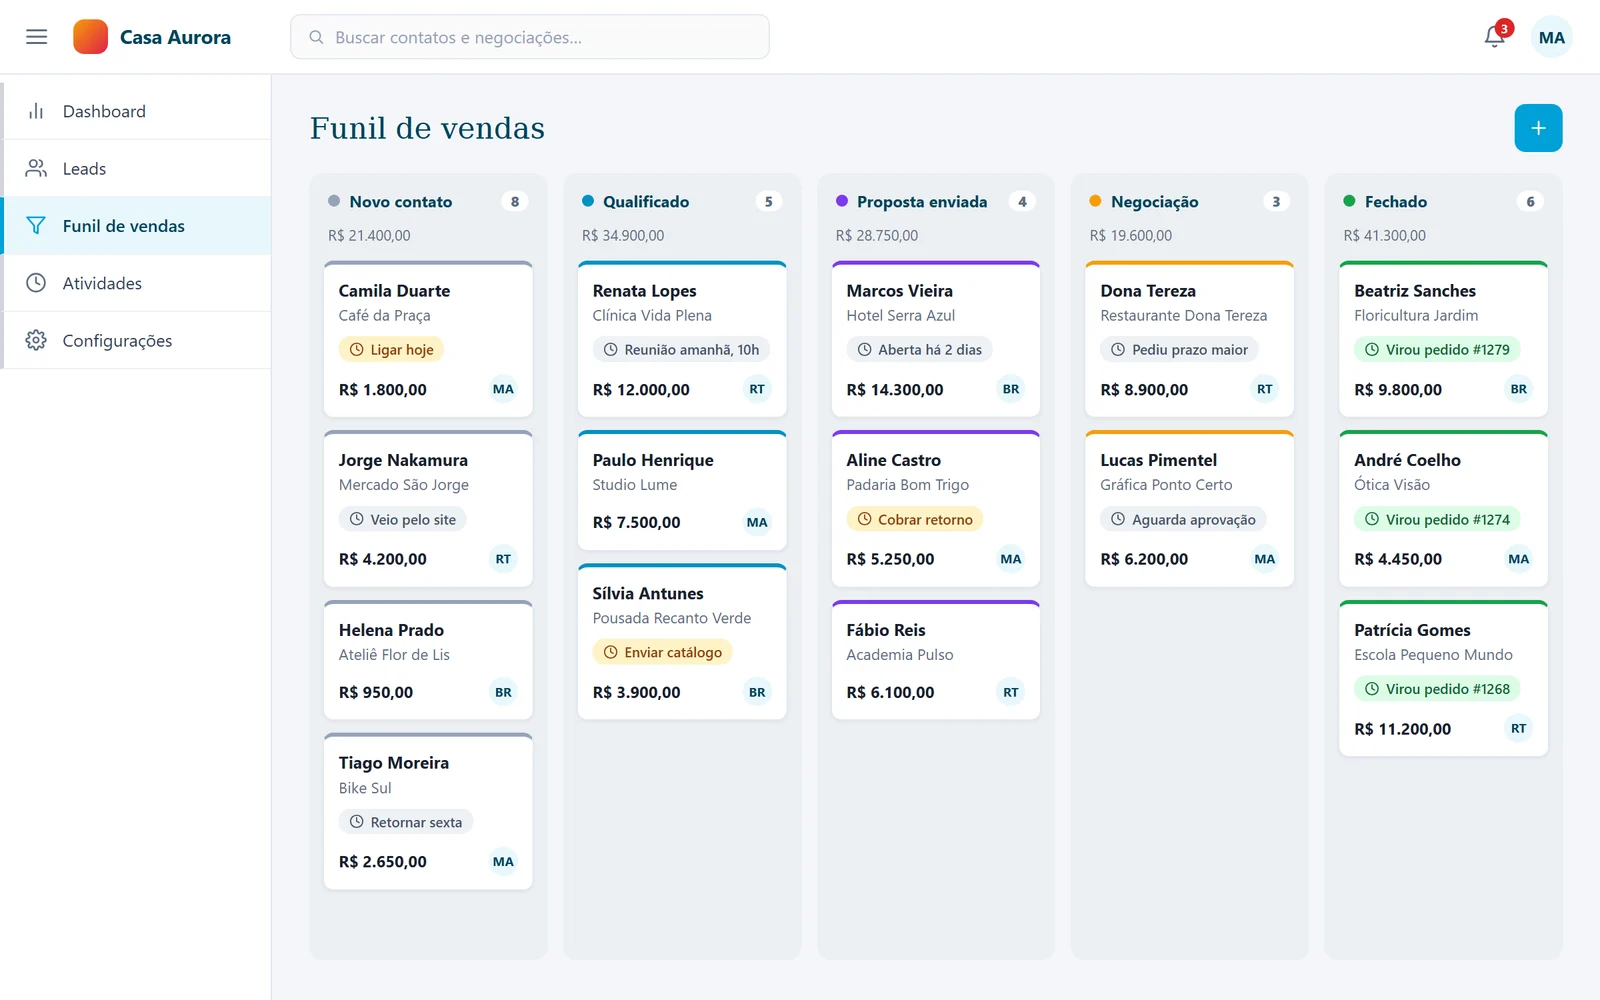
Task: Click MA avatar on Camila Duarte card
Action: pos(503,389)
